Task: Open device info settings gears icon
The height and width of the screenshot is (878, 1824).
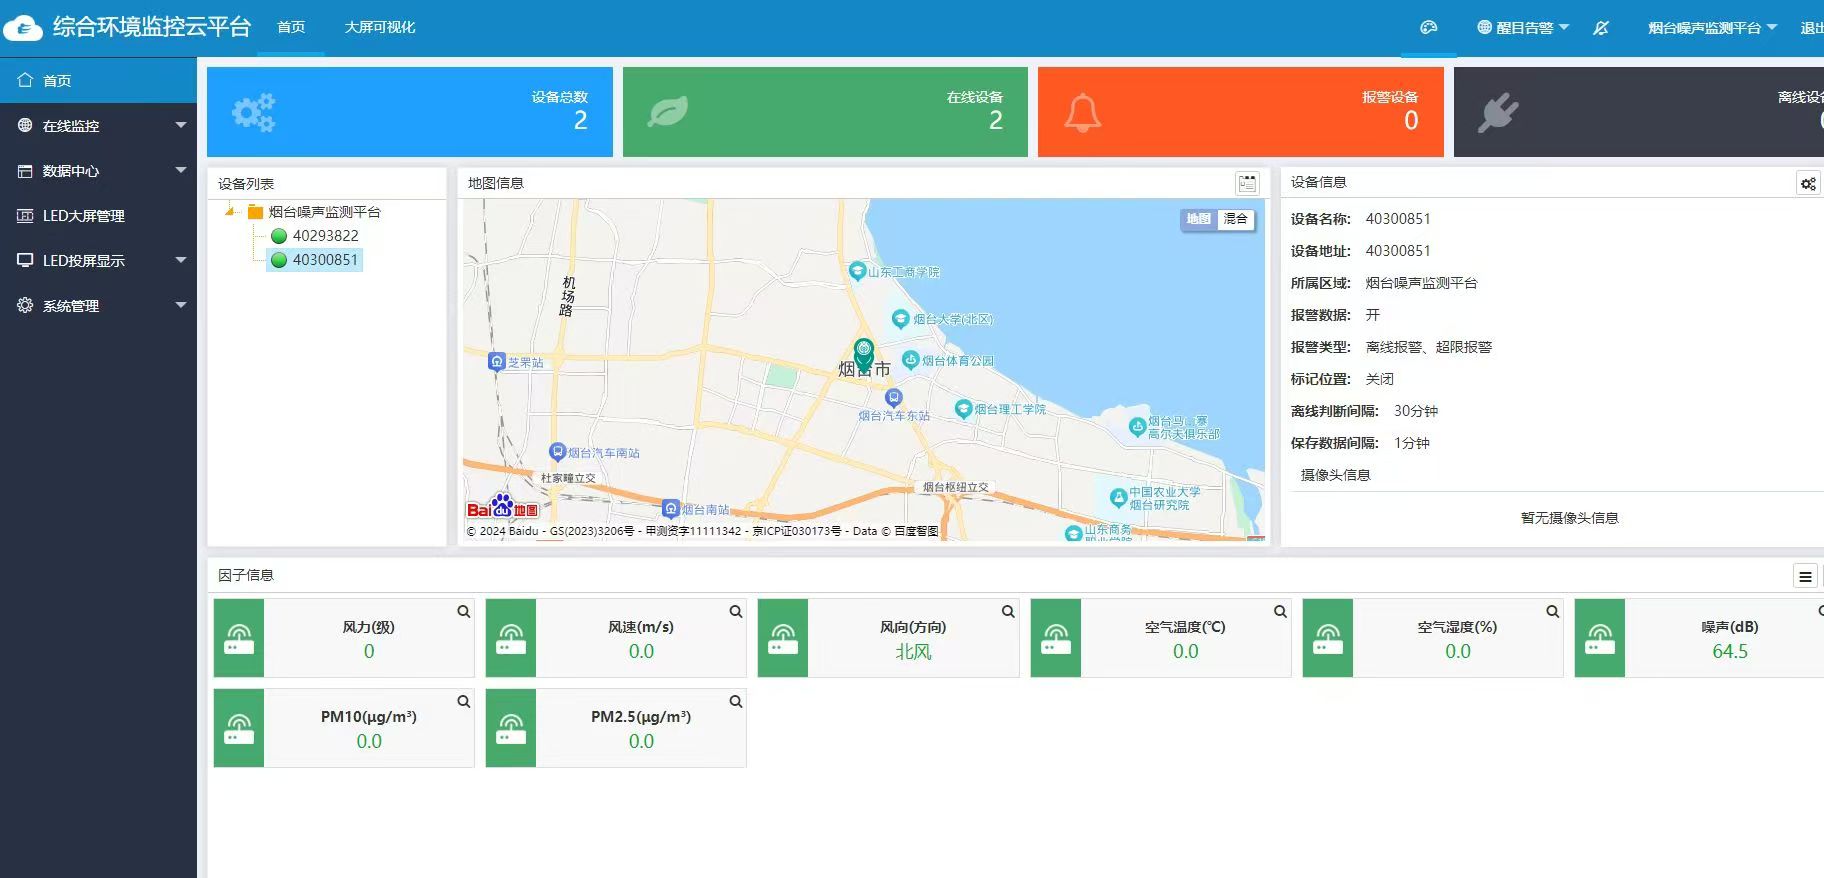Action: [x=1808, y=184]
